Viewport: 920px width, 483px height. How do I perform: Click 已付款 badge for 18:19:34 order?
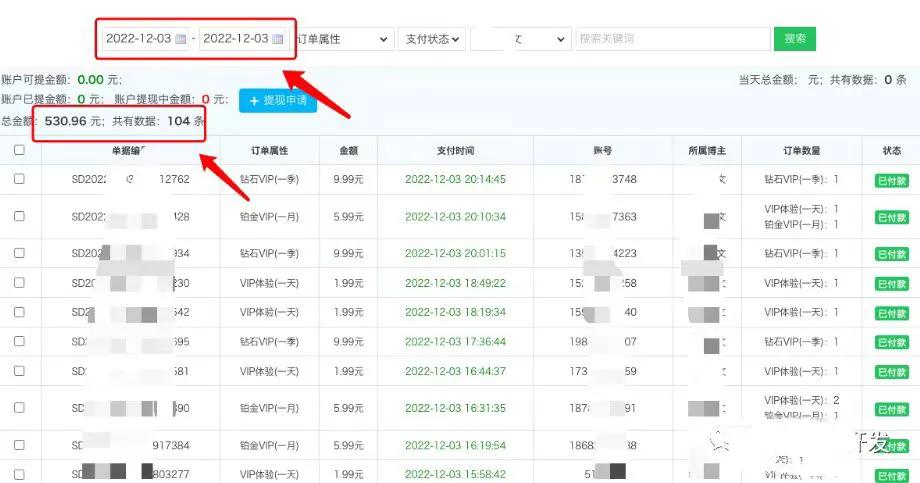coord(892,313)
